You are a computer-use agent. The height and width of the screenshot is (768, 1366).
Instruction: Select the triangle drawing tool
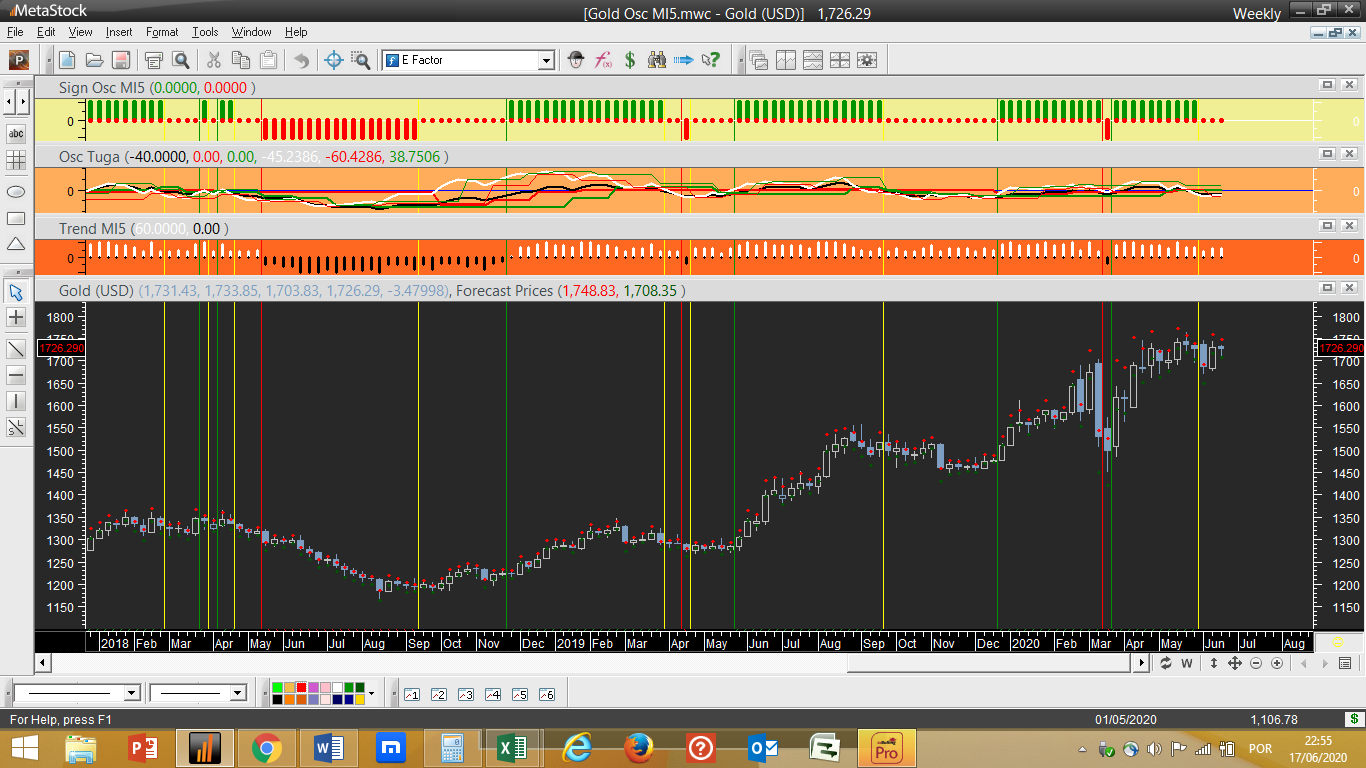click(16, 245)
